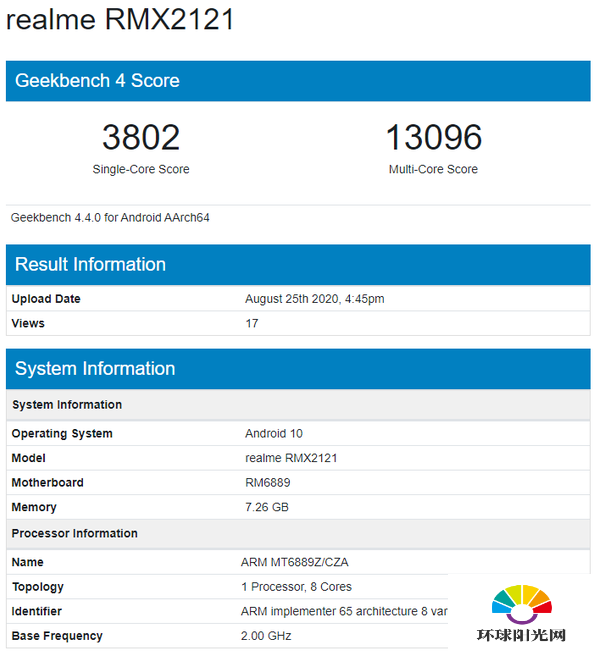The image size is (598, 651).
Task: Select the frequency value 2.00 GHz
Action: click(266, 636)
